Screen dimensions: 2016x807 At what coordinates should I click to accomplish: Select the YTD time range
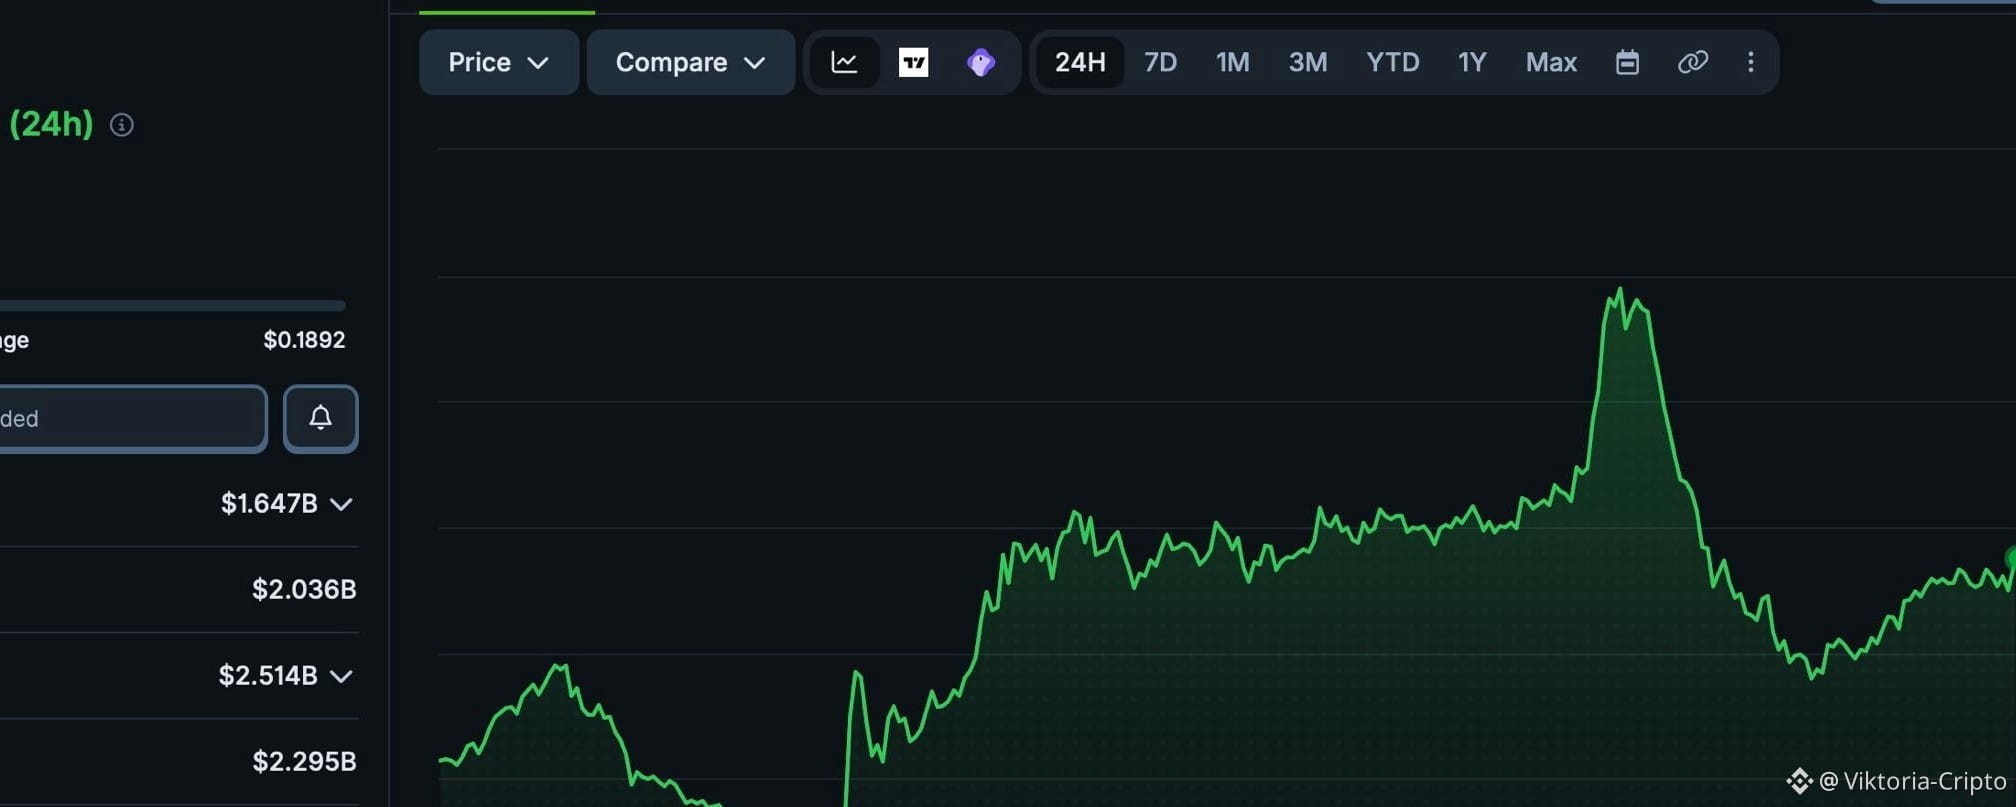point(1393,62)
